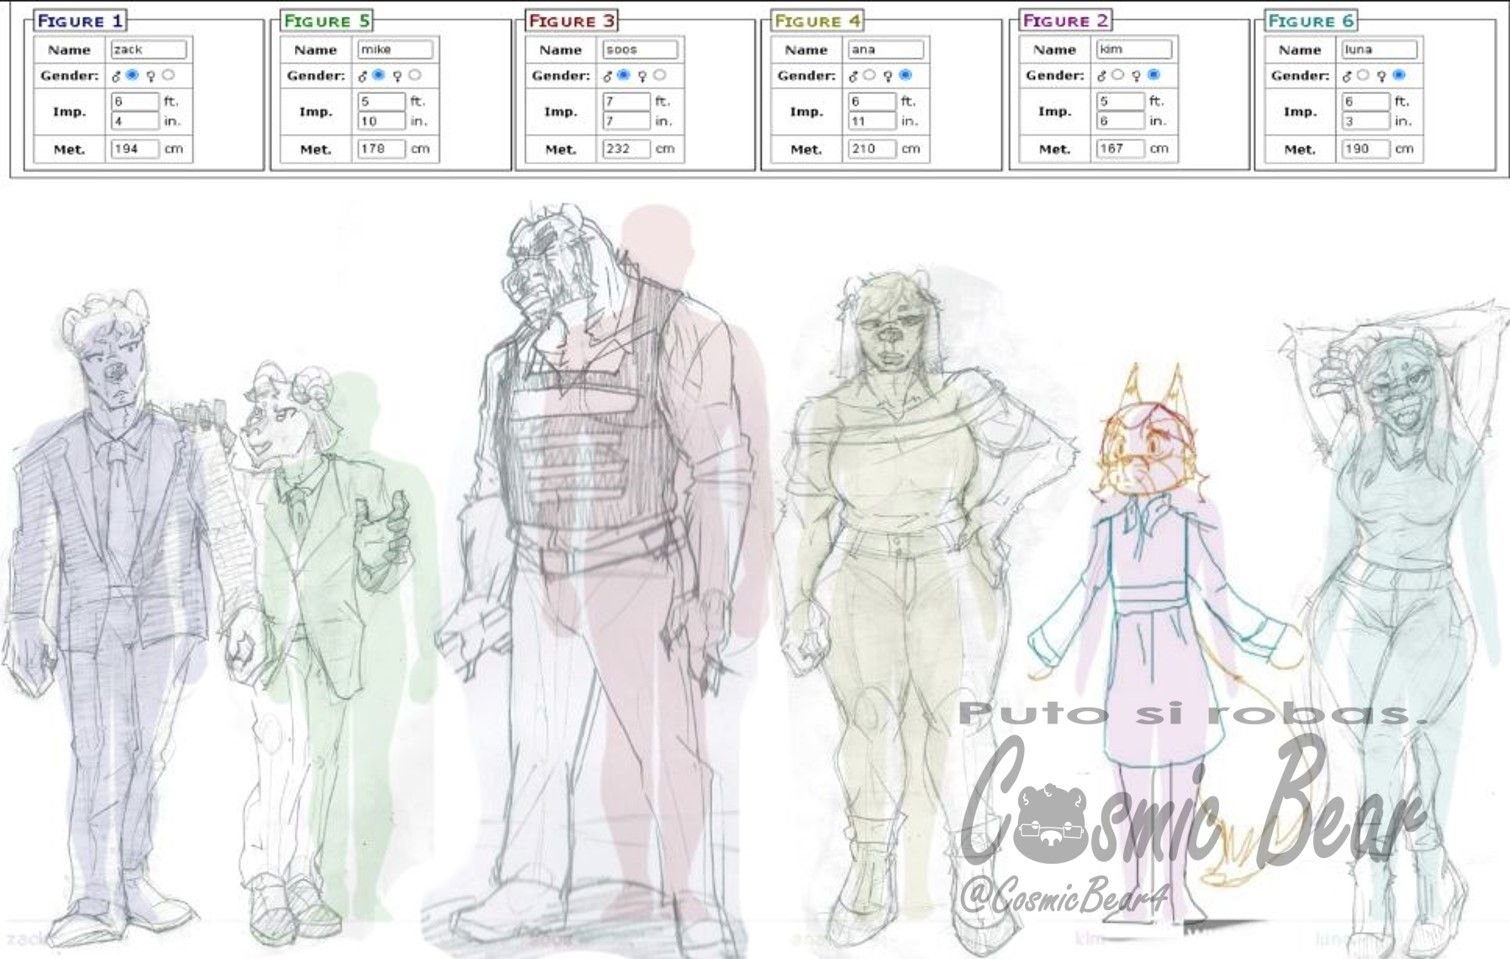Select male gender radio for Figure 2
This screenshot has width=1510, height=959.
tap(1117, 75)
